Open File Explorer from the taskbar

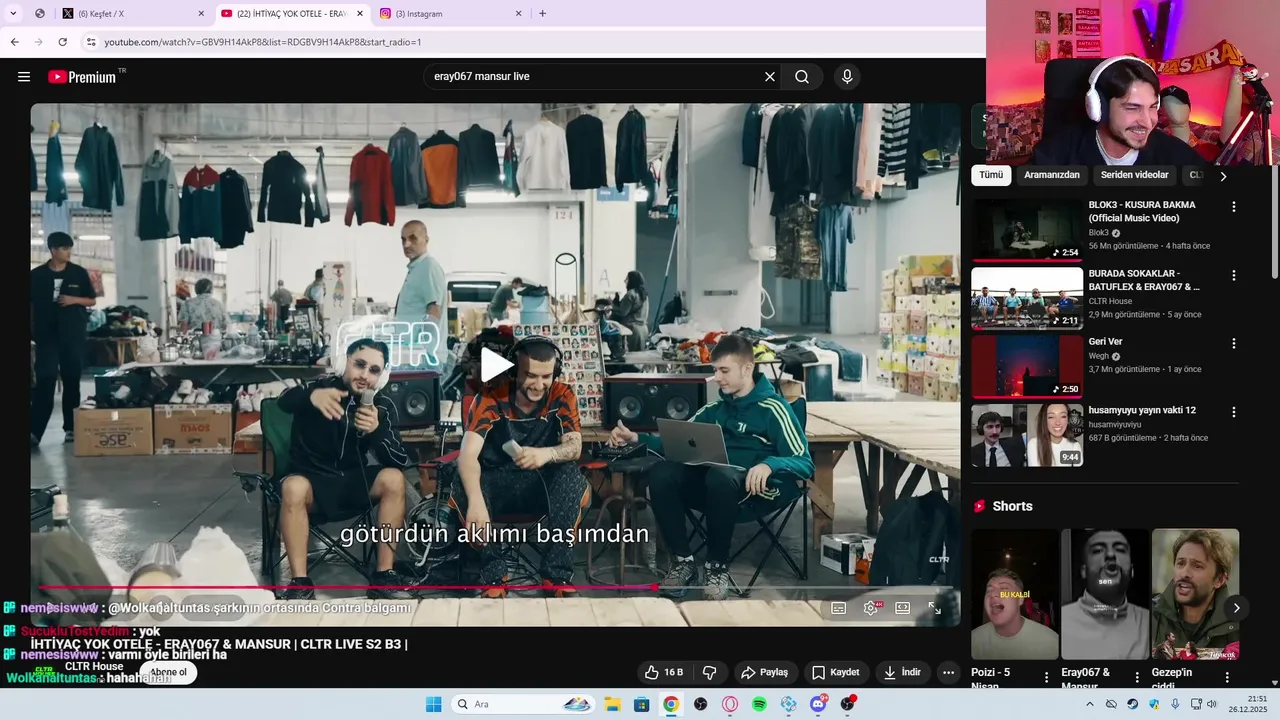[x=612, y=704]
